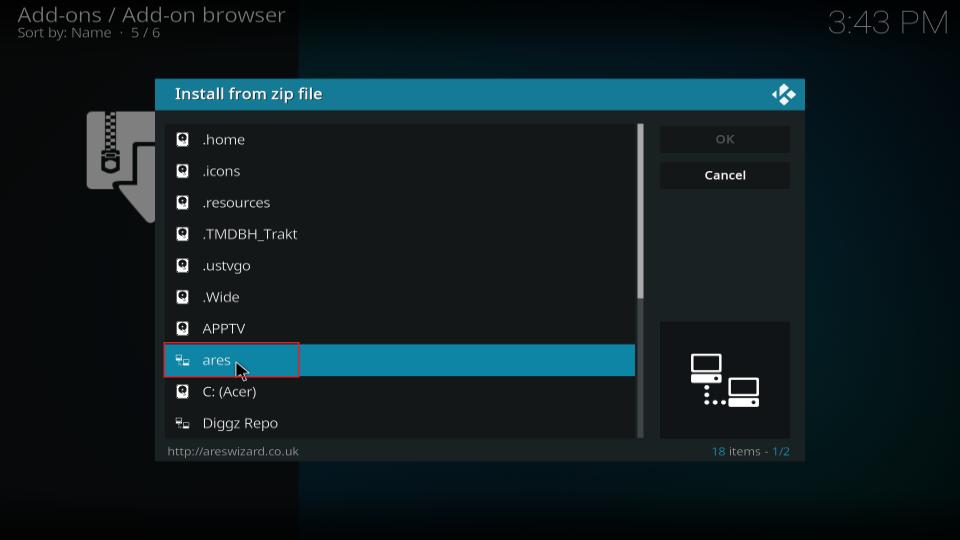Open the .TMDBH_Trakt folder entry
960x540 pixels.
400,234
